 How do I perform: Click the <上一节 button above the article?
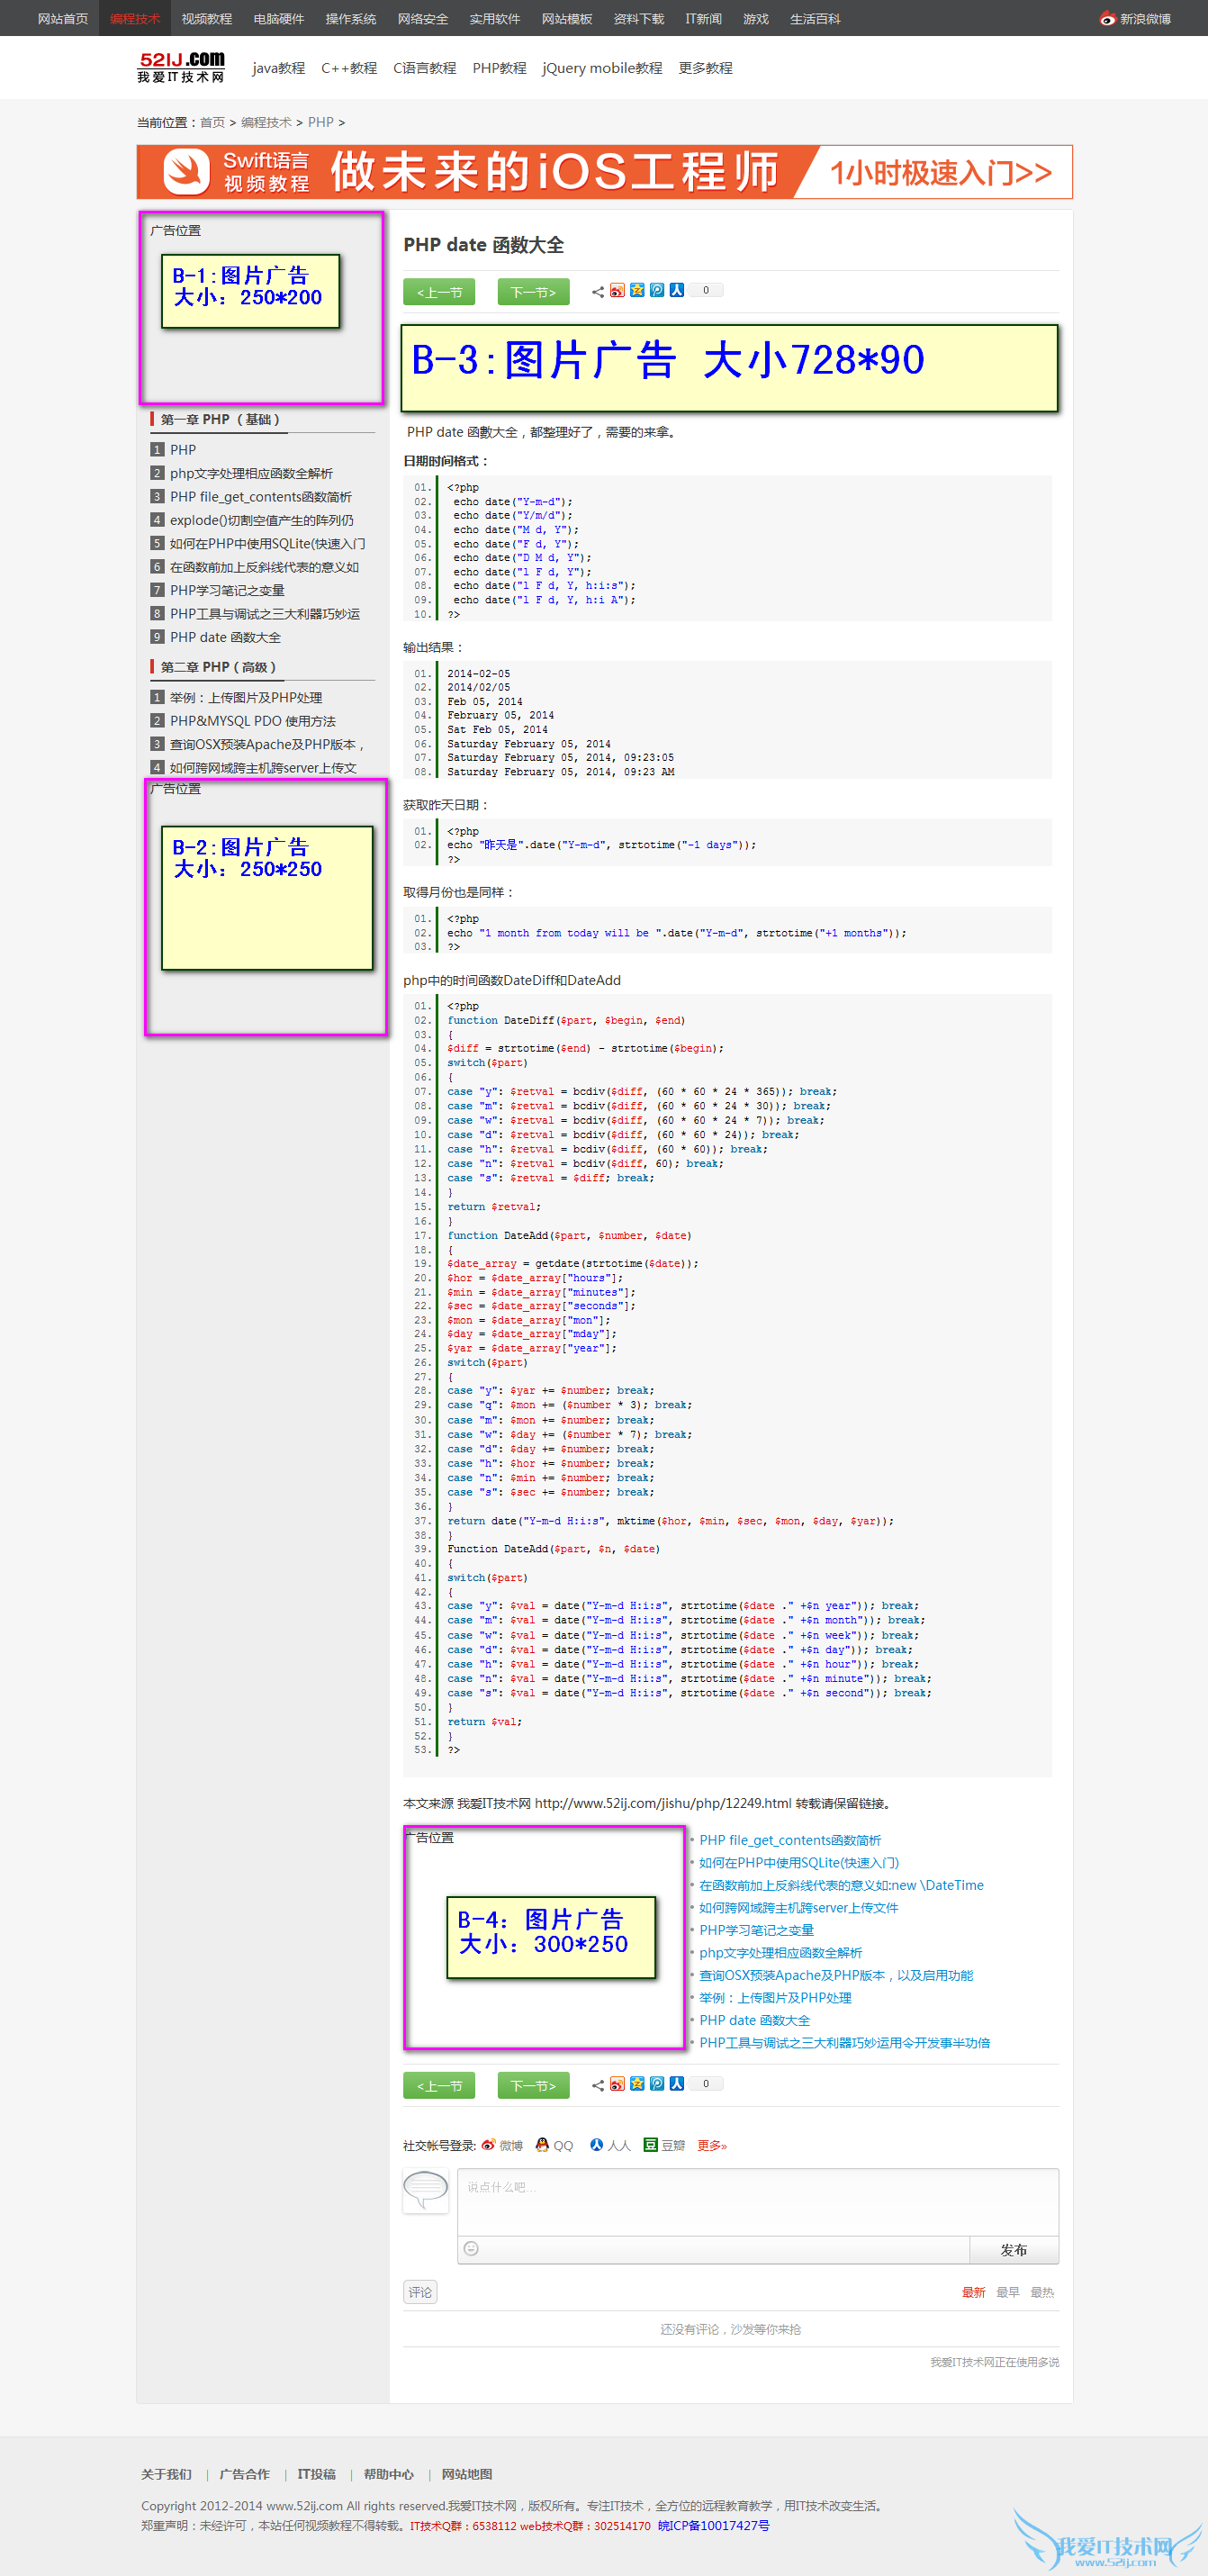pos(439,292)
